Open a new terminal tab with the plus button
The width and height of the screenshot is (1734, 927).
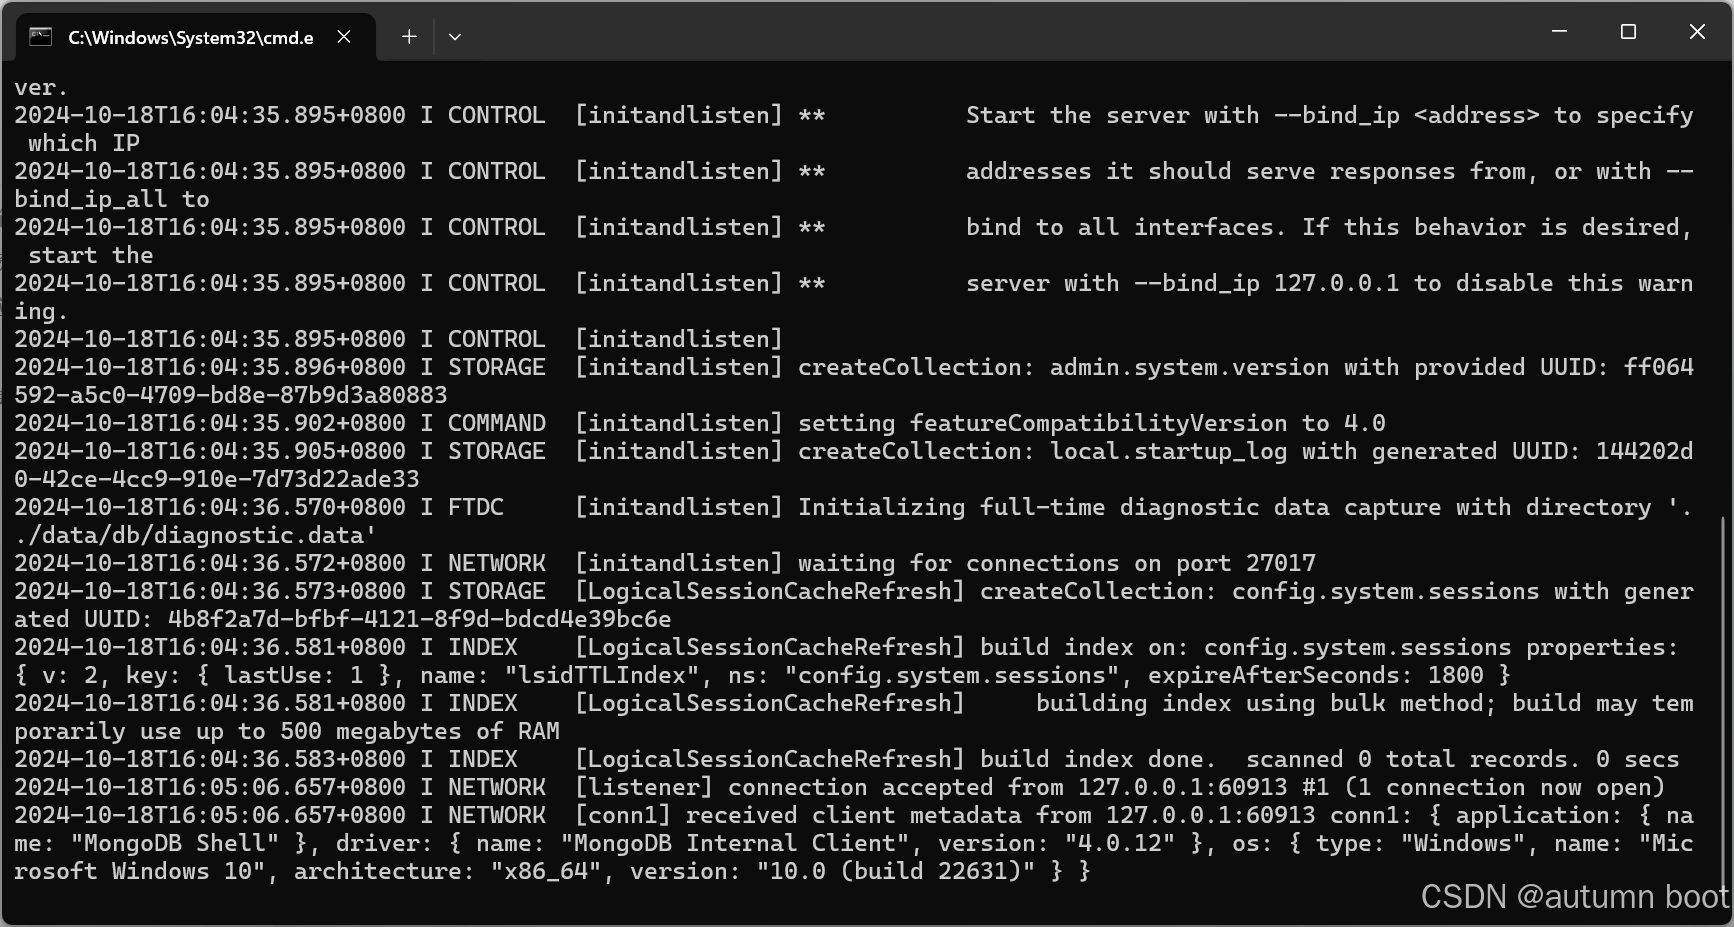[408, 36]
